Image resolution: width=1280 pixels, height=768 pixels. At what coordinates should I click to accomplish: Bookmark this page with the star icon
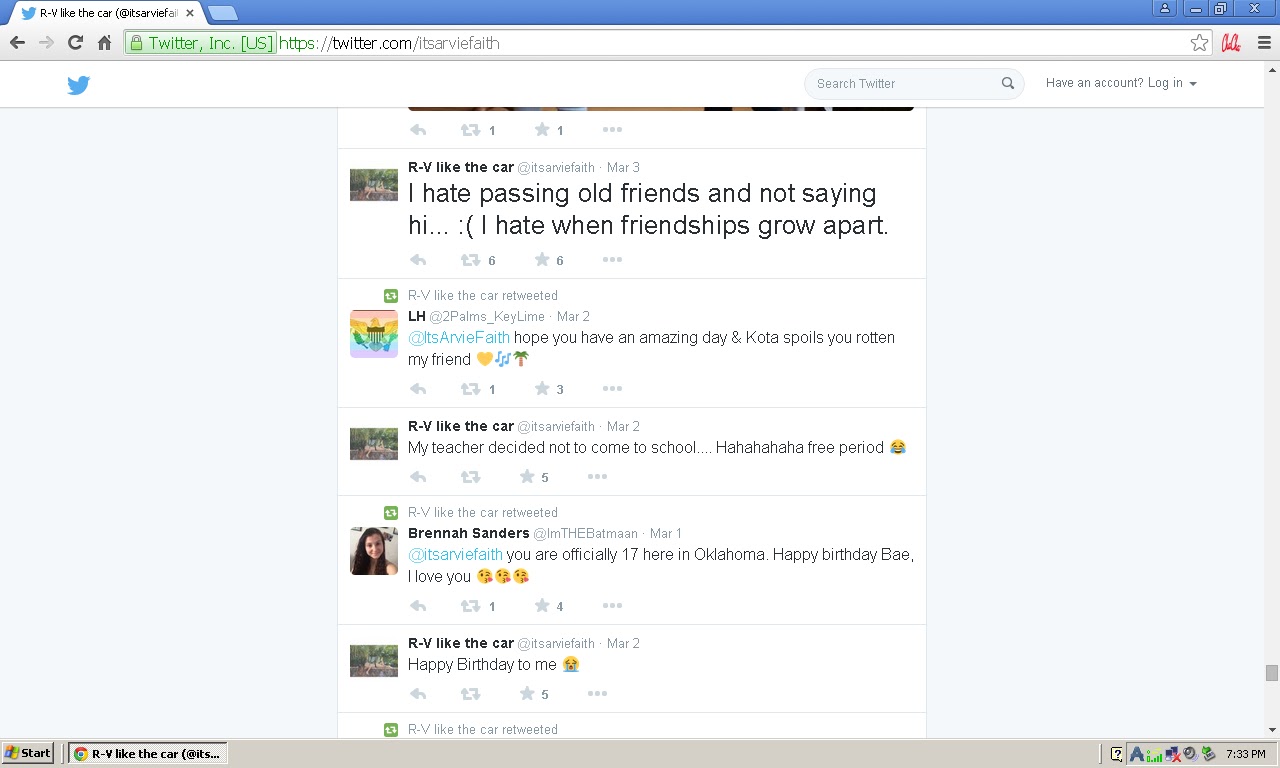1199,43
